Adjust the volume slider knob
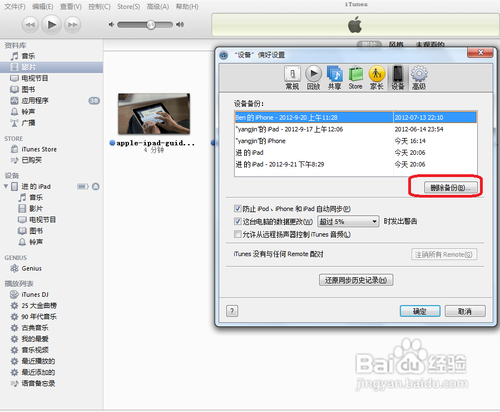500x412 pixels. pyautogui.click(x=151, y=24)
